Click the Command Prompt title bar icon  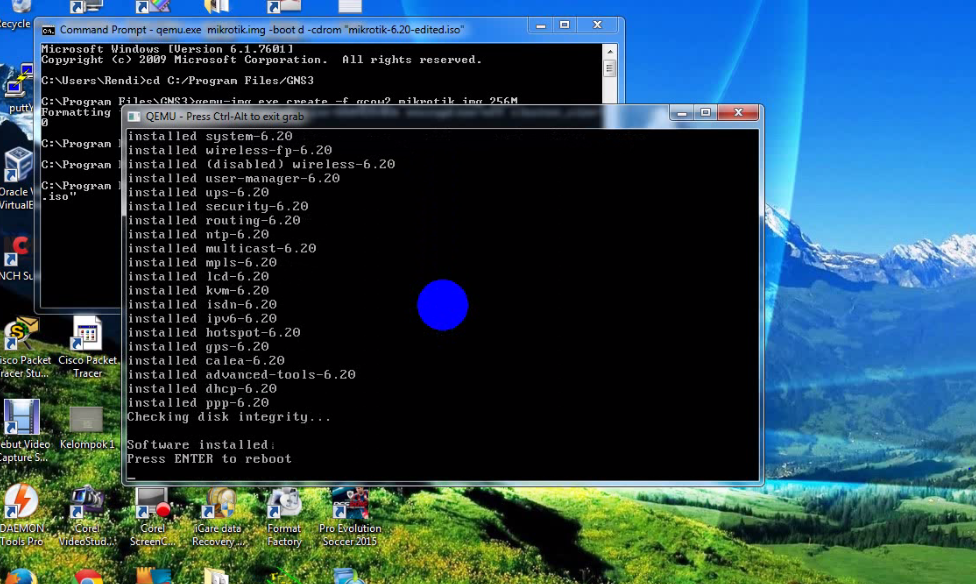tap(48, 30)
